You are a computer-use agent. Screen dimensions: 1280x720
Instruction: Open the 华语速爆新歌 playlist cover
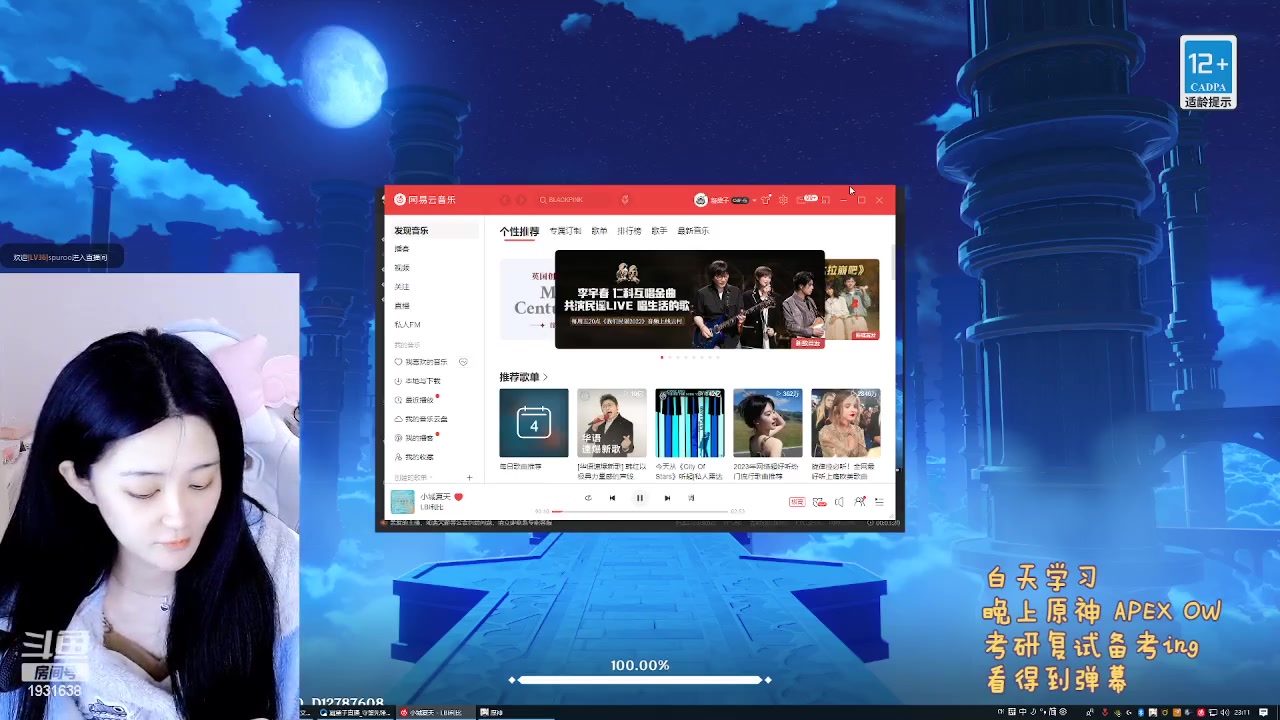612,423
